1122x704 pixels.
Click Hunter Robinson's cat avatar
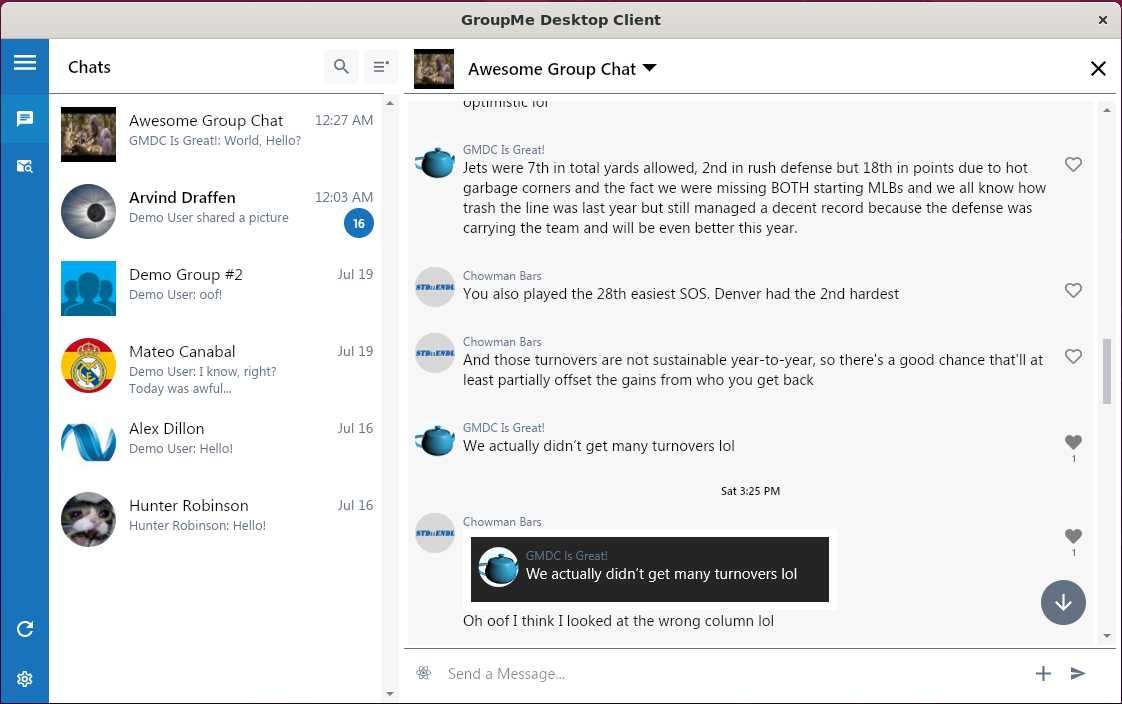pos(88,519)
